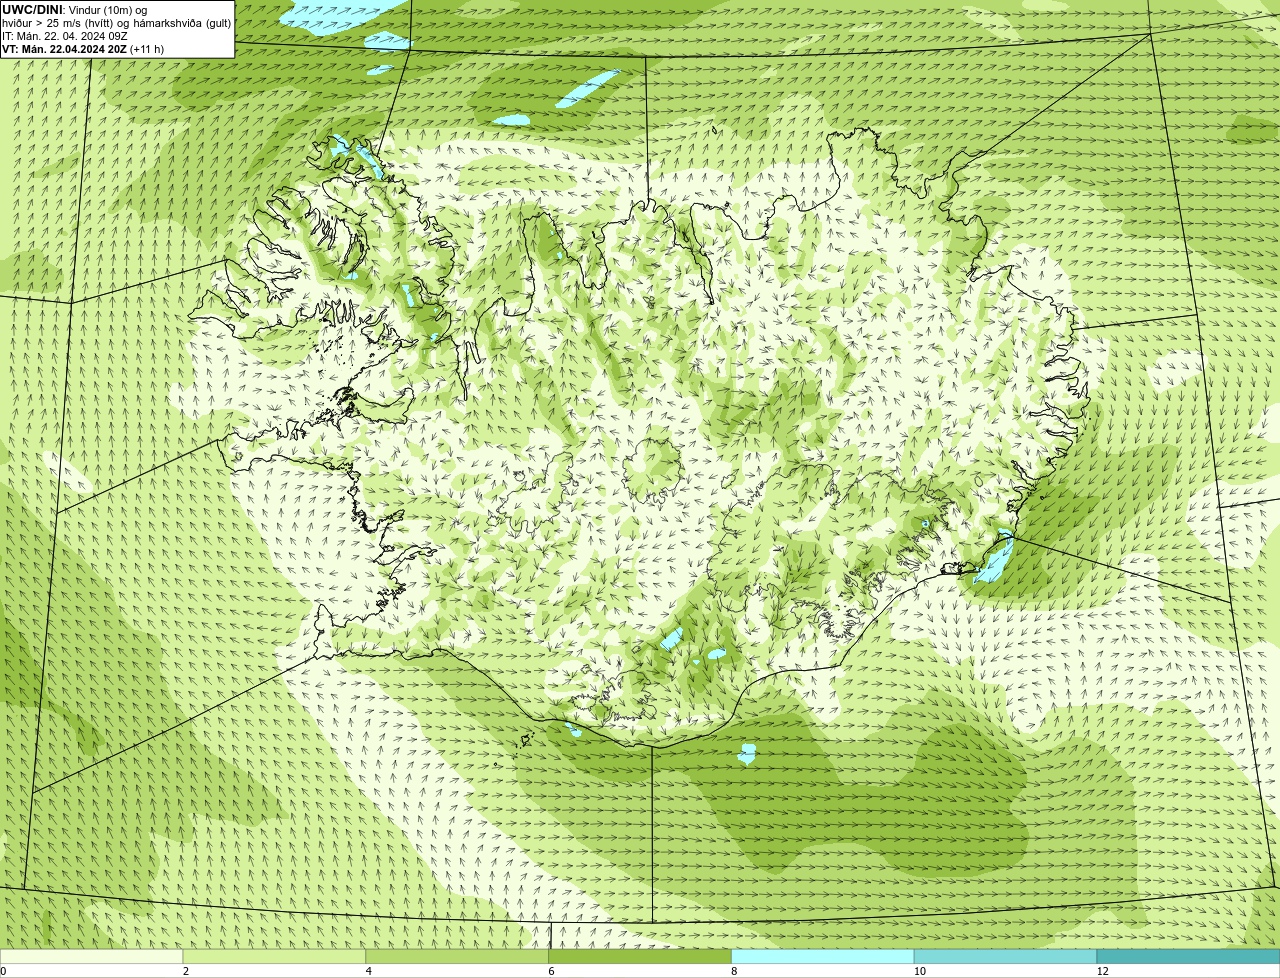Click the 'VT: Mán. 22.04.2024 20Z (+11 h)' line

click(x=83, y=48)
